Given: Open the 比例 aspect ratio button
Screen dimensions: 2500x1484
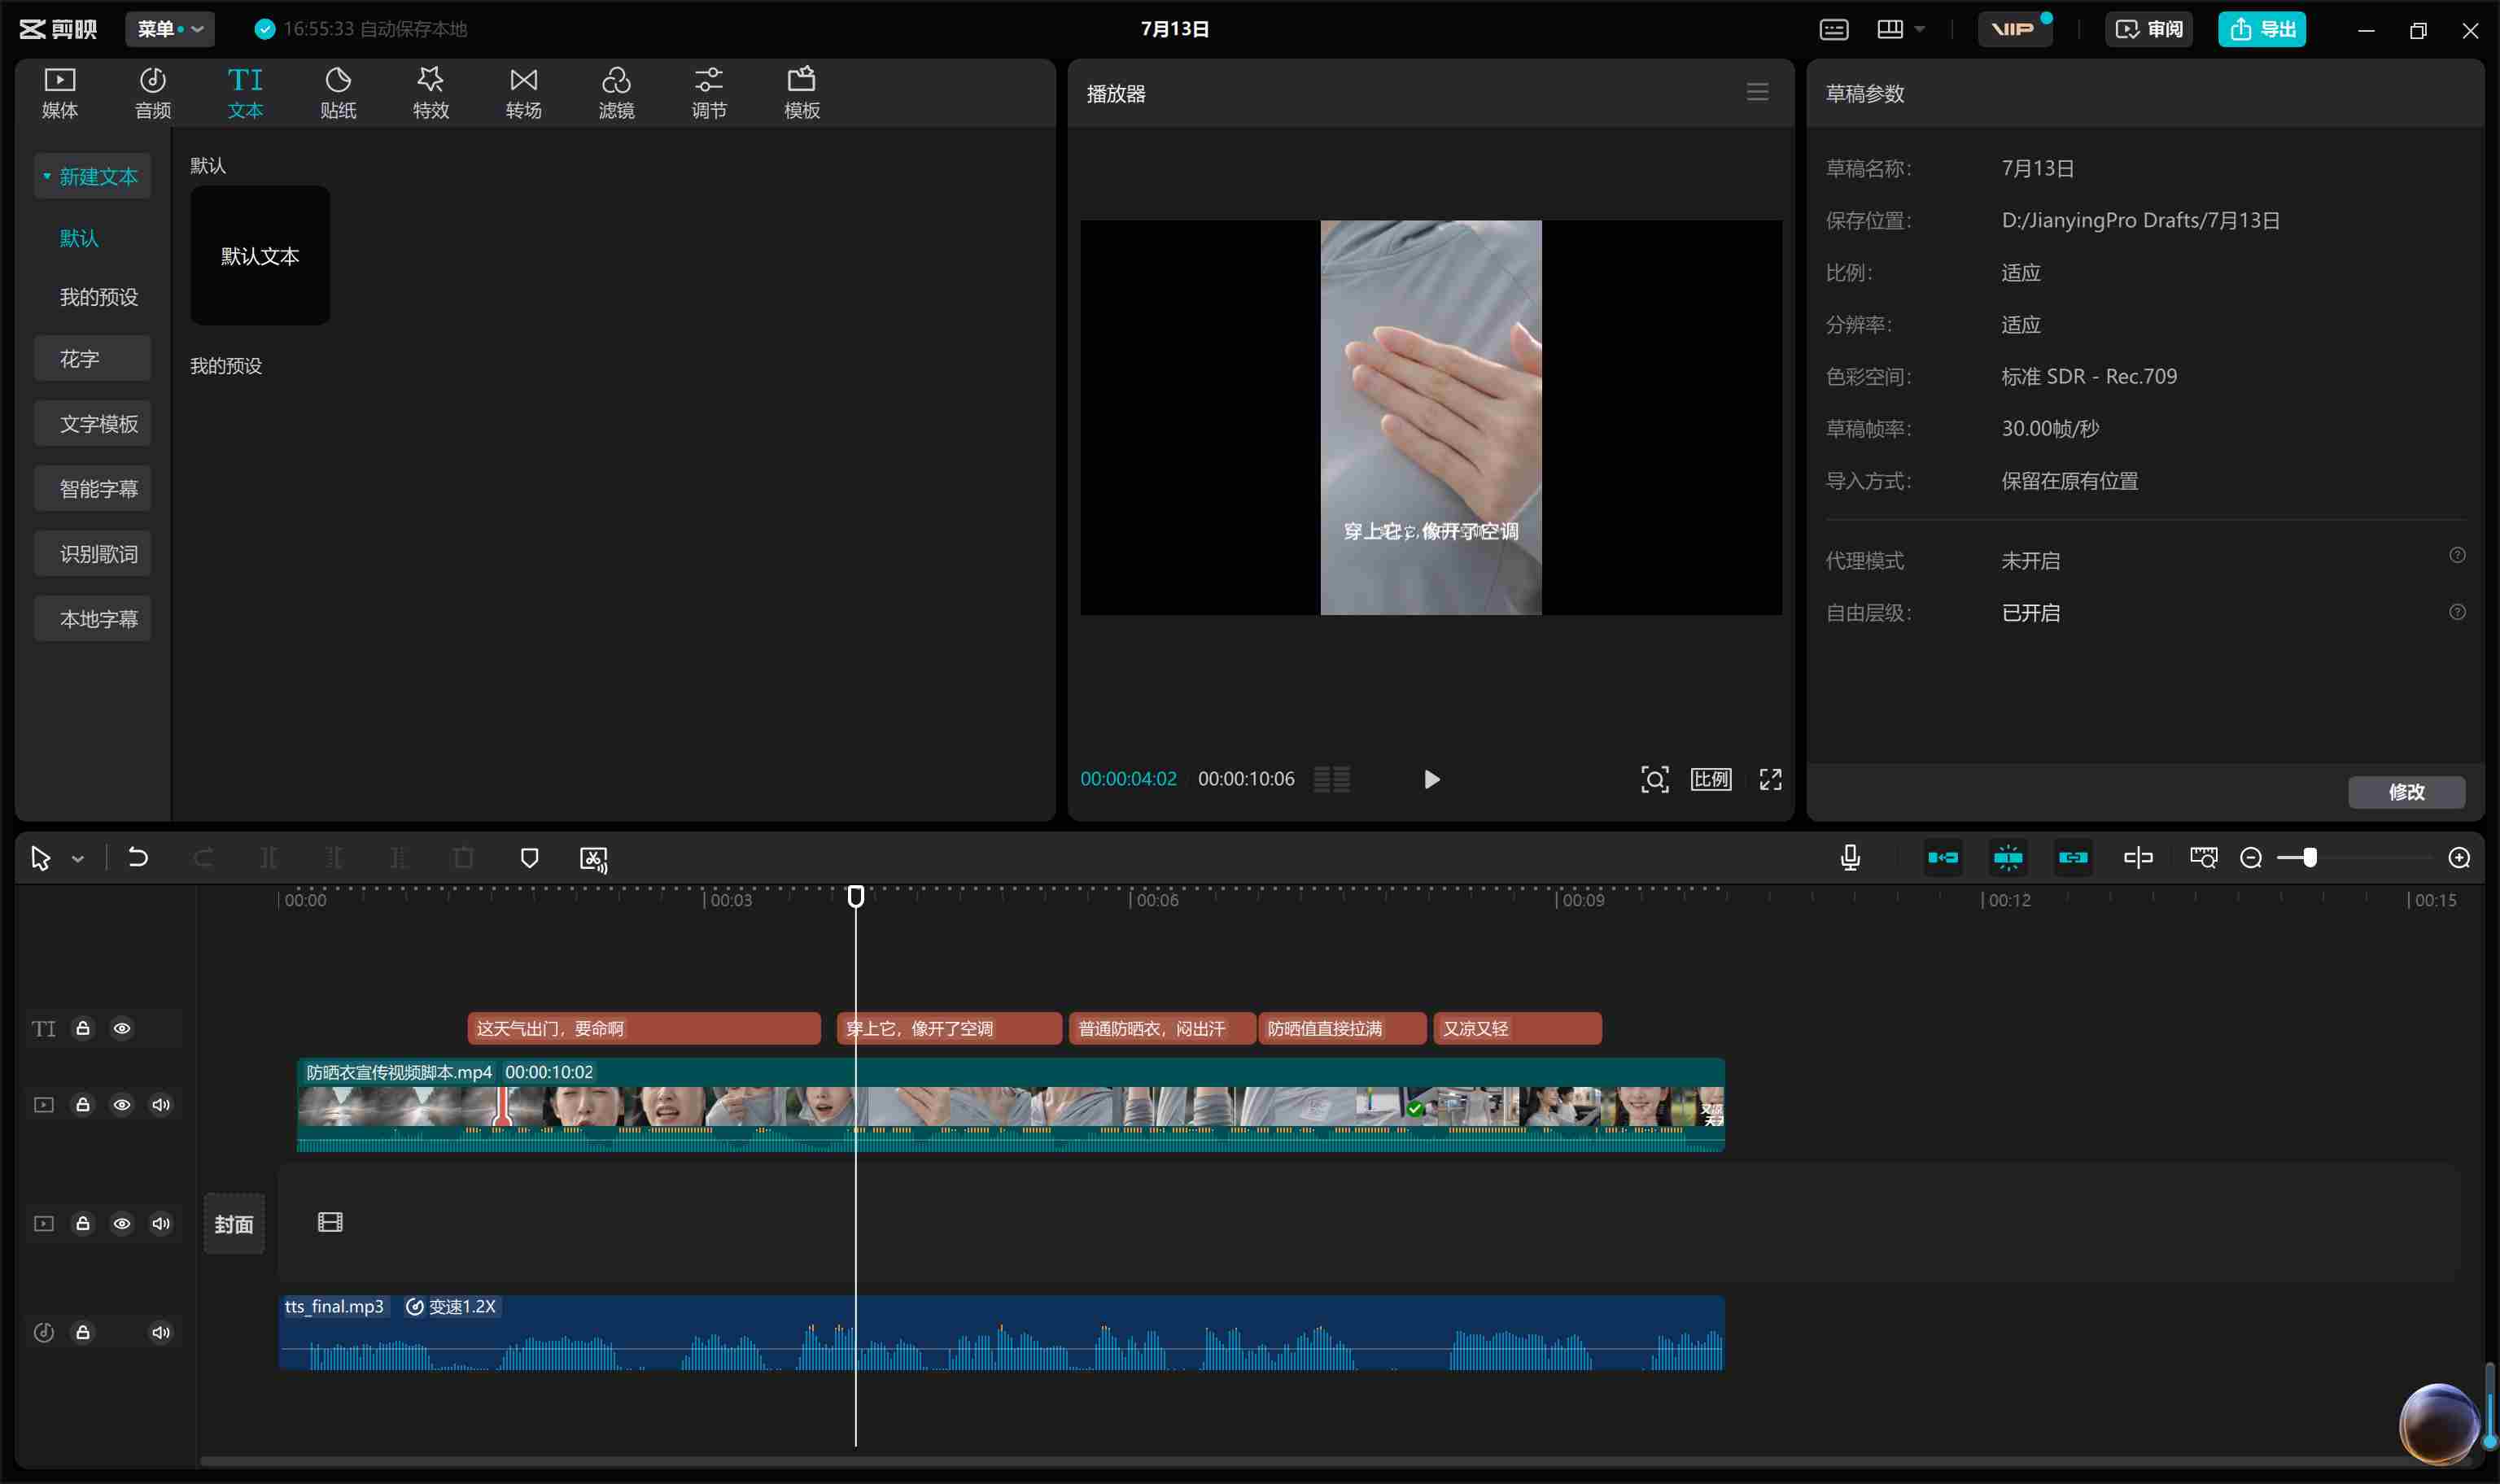Looking at the screenshot, I should 1711,779.
